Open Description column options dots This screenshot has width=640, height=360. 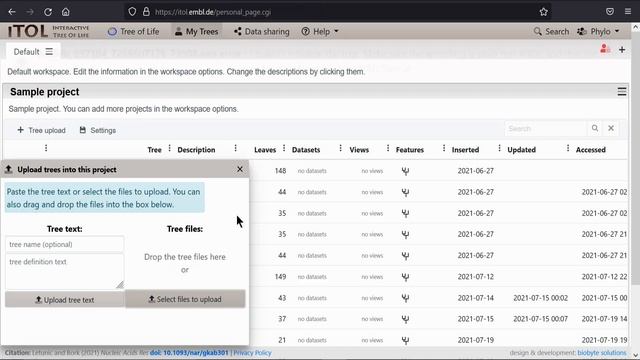(x=236, y=148)
